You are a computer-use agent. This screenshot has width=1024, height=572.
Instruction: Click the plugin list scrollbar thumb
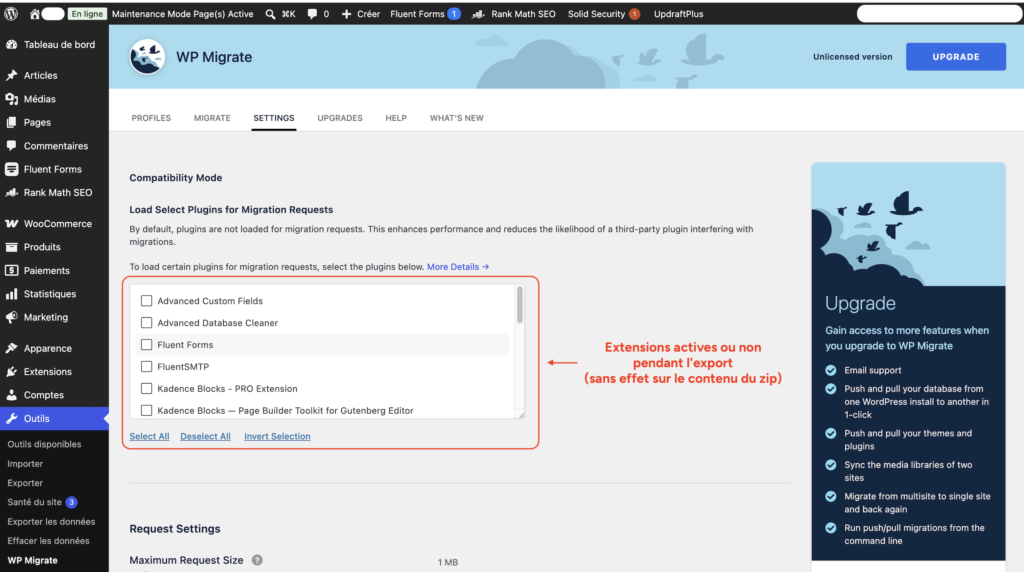tap(520, 304)
